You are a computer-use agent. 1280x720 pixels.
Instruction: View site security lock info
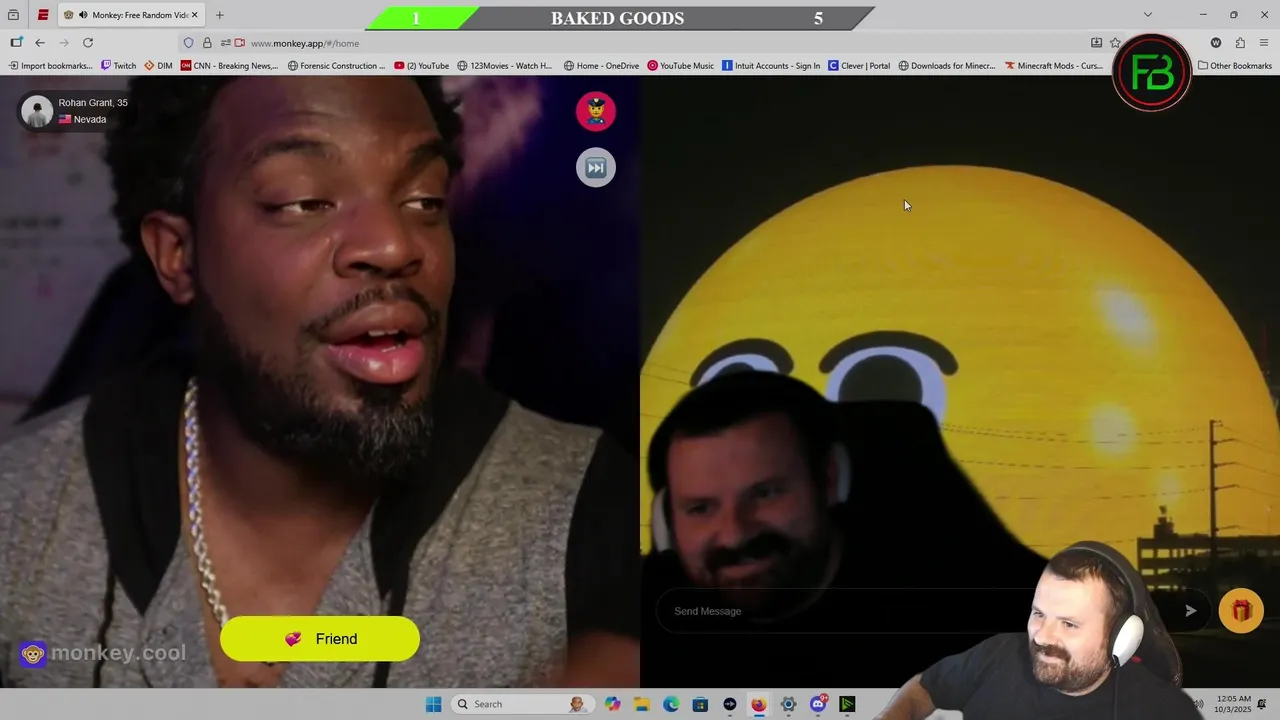207,43
